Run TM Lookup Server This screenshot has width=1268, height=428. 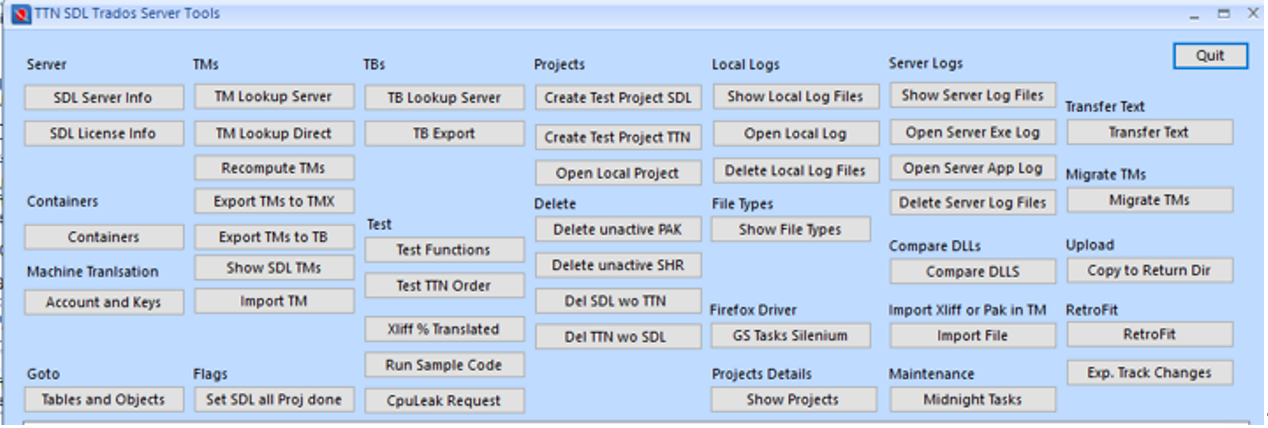tap(274, 97)
